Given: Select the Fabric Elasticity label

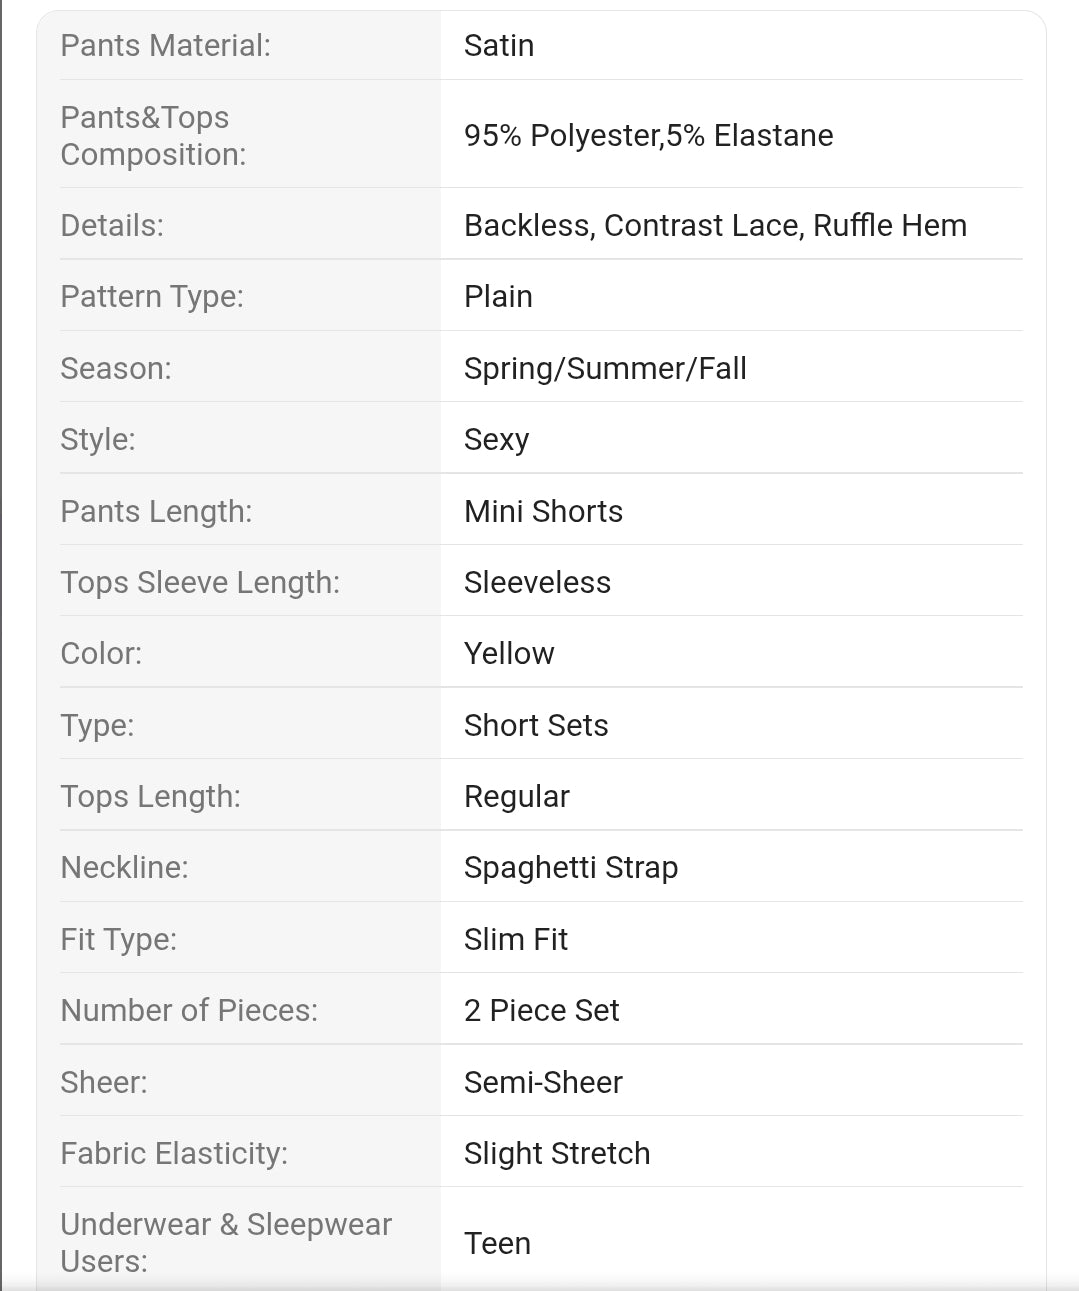Looking at the screenshot, I should coord(174,1153).
